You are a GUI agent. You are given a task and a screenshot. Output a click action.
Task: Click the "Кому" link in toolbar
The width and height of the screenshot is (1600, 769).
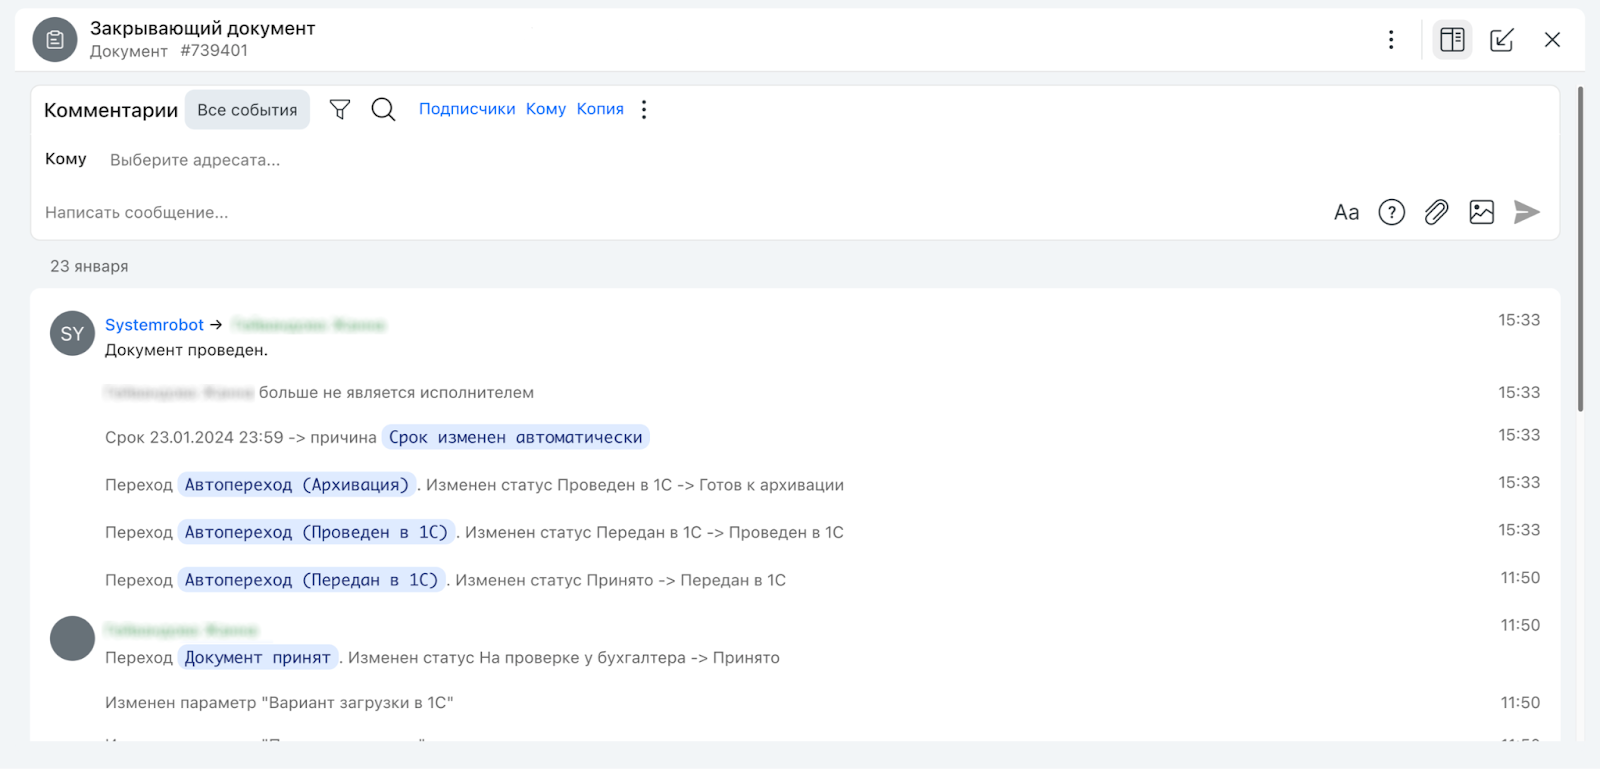[546, 109]
